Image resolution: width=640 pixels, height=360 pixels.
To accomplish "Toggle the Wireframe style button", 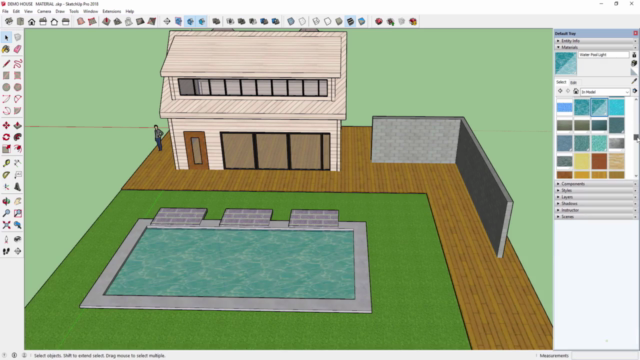I will click(x=316, y=21).
